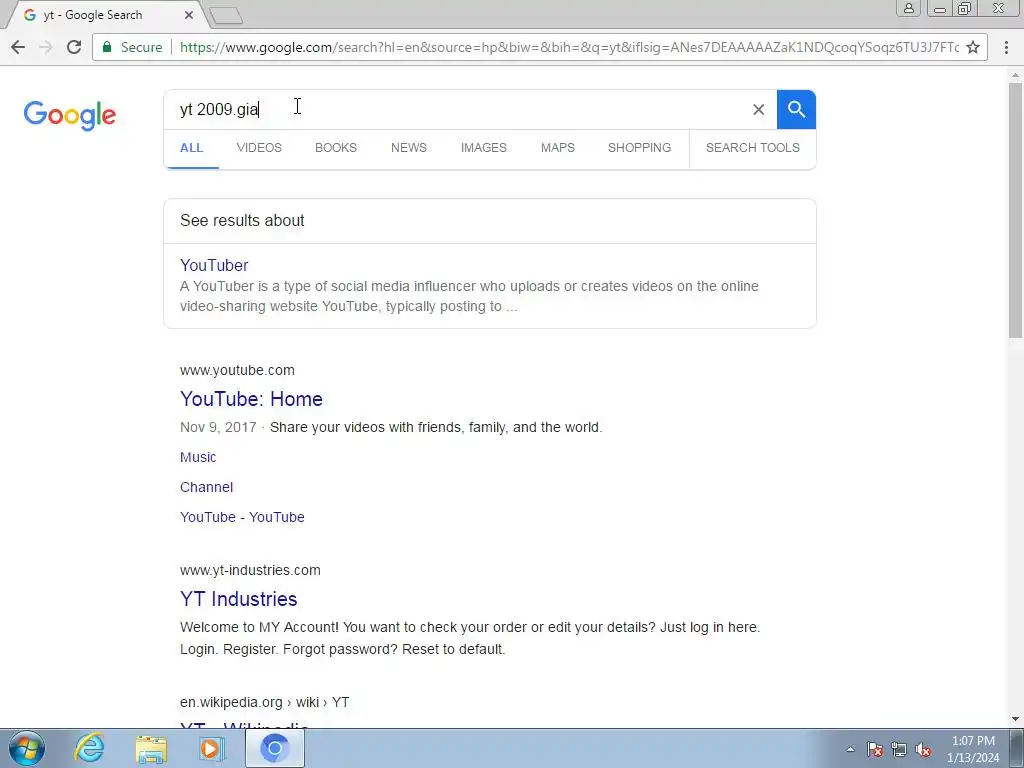The image size is (1024, 768).
Task: Open the YouTube: Home result
Action: (x=251, y=399)
